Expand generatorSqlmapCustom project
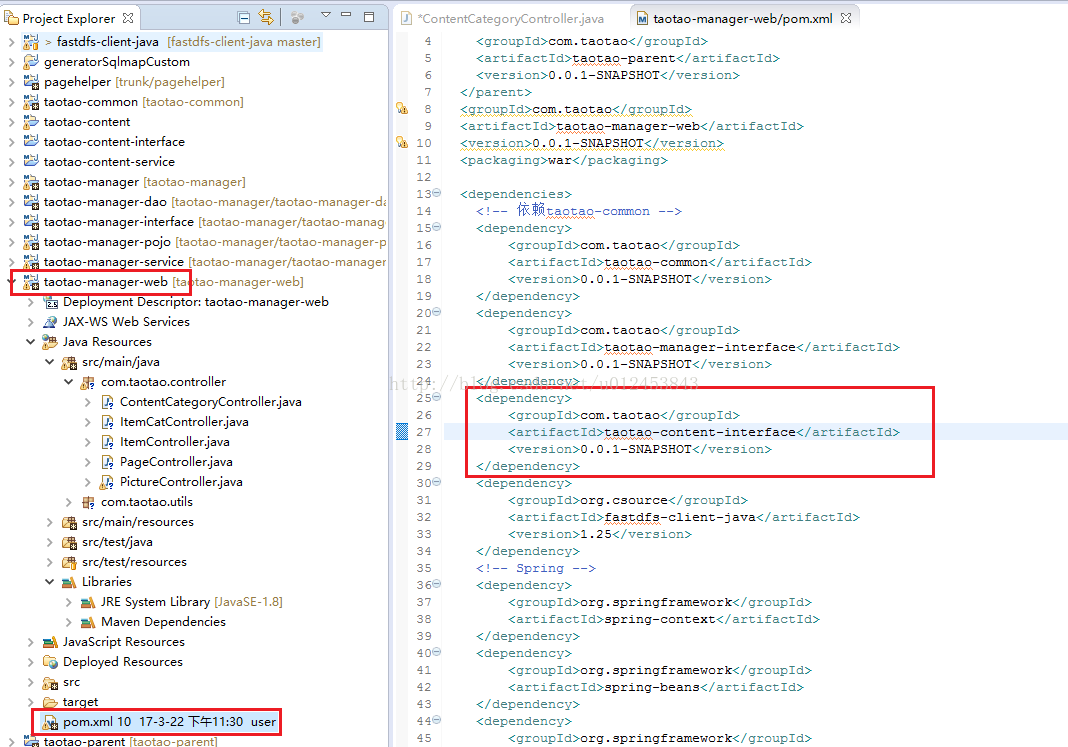Image resolution: width=1068 pixels, height=747 pixels. point(11,62)
